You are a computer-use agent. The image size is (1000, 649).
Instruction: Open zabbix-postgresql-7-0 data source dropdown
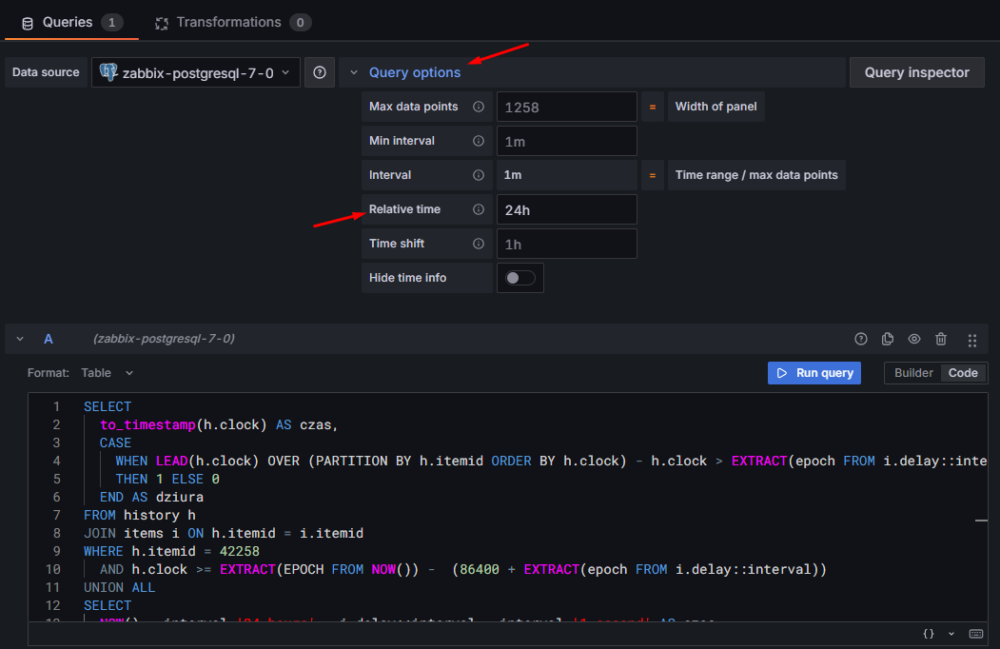(196, 73)
